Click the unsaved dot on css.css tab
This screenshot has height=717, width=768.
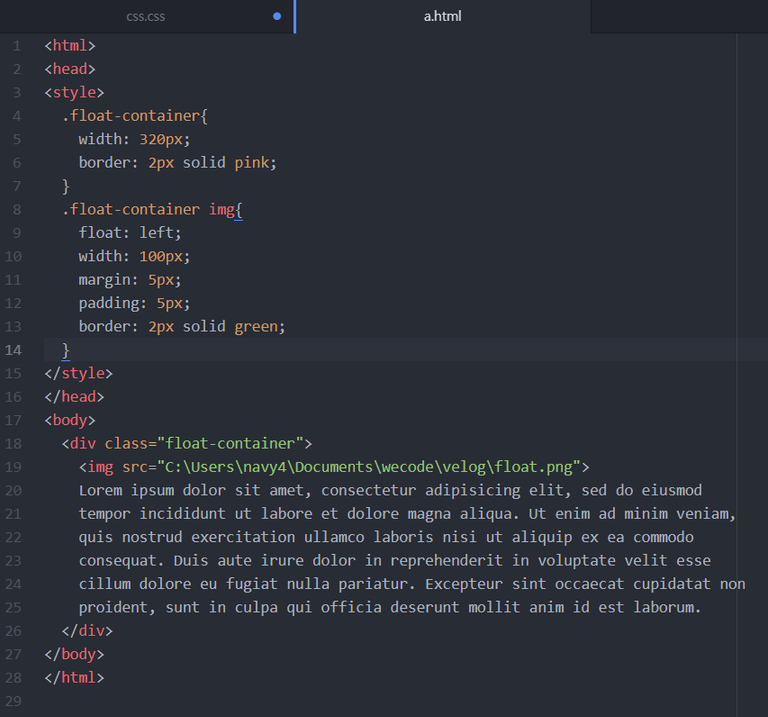click(x=277, y=16)
